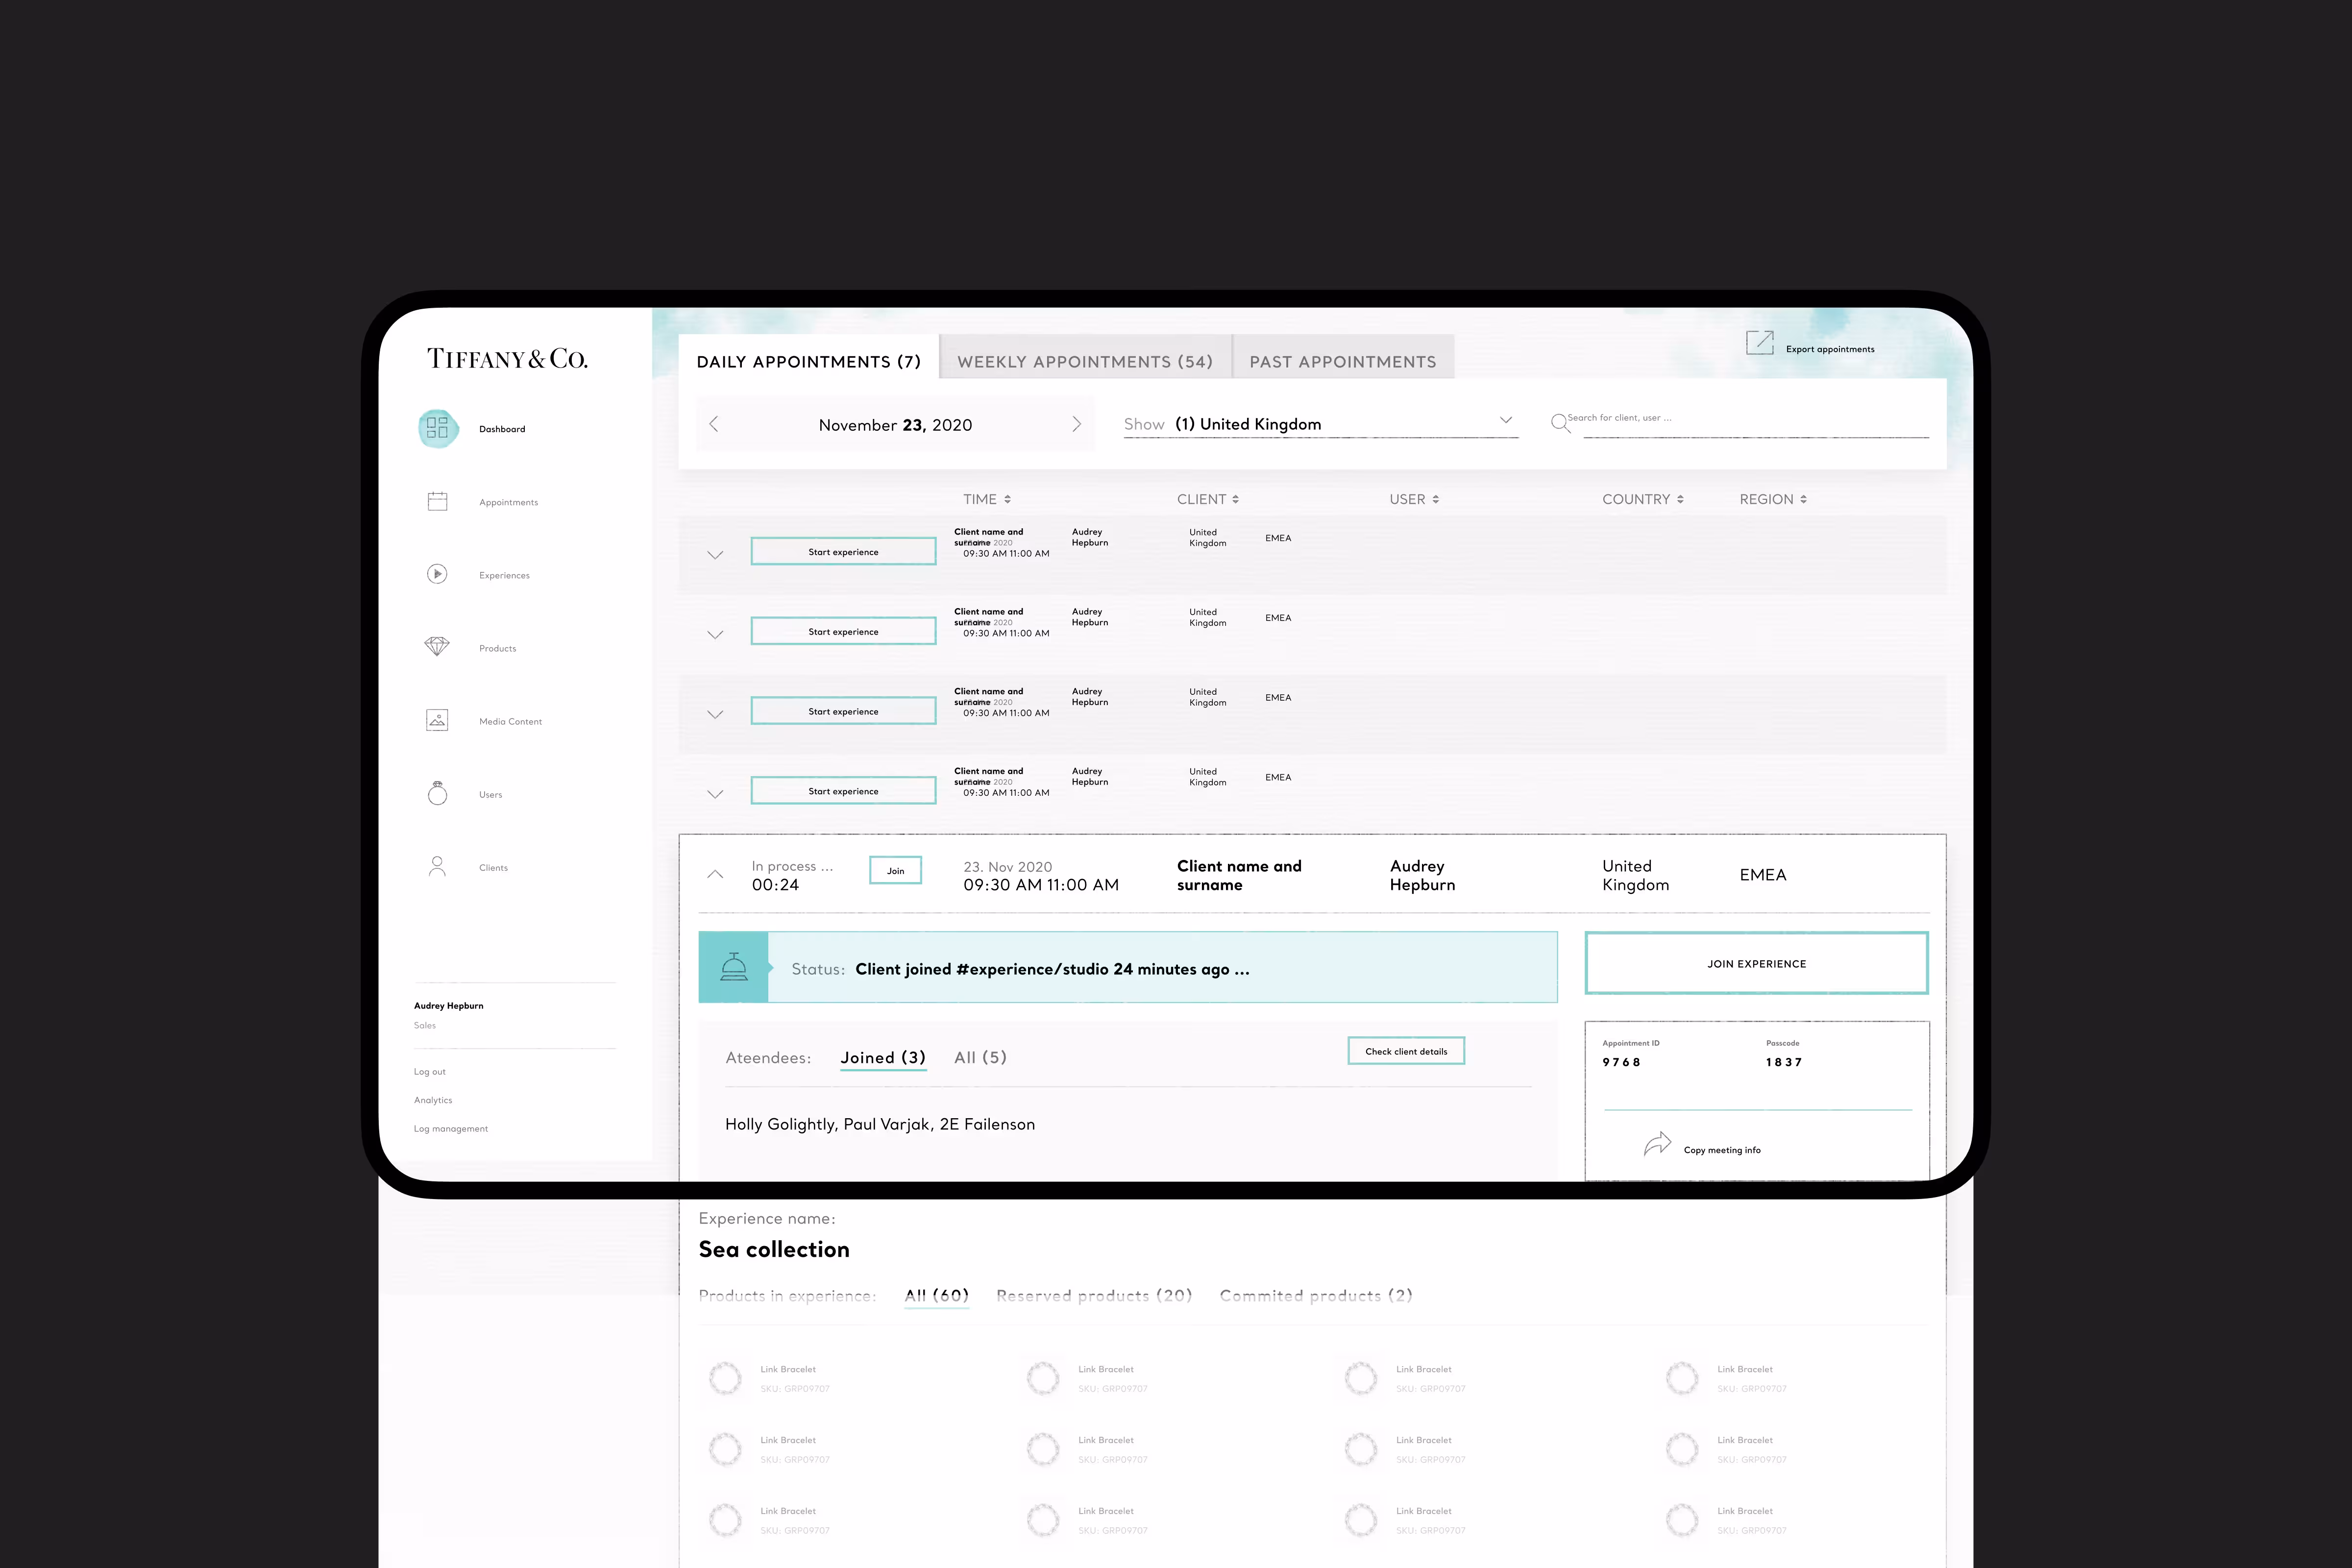
Task: Click Start experience in second row
Action: (843, 631)
